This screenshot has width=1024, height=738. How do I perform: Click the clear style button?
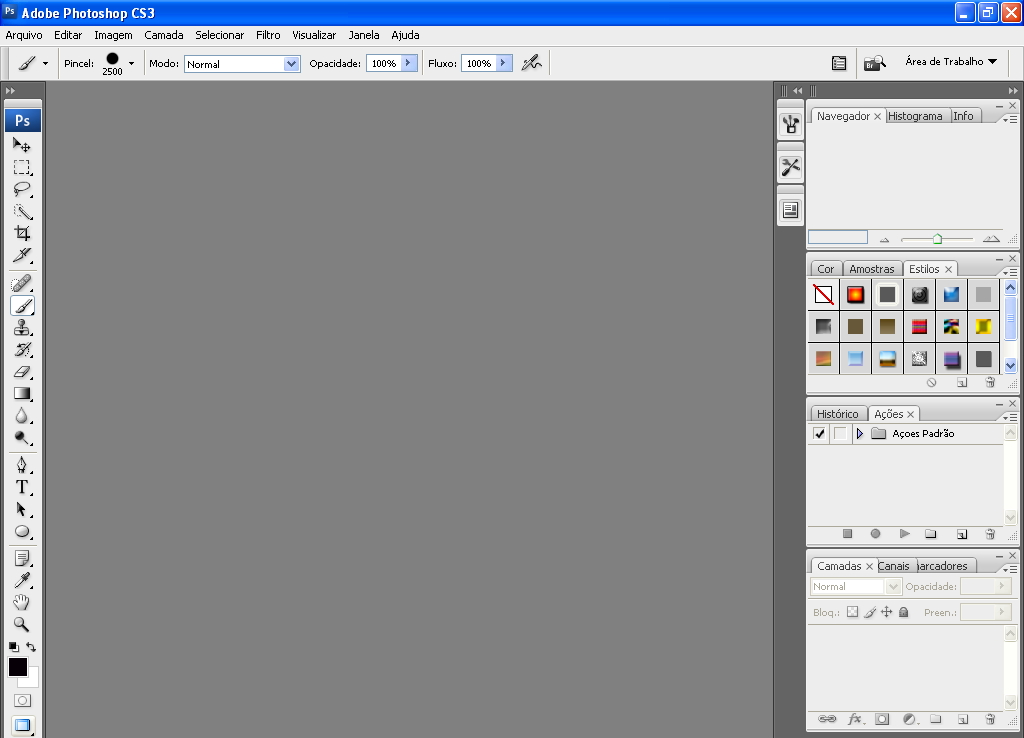click(x=932, y=383)
